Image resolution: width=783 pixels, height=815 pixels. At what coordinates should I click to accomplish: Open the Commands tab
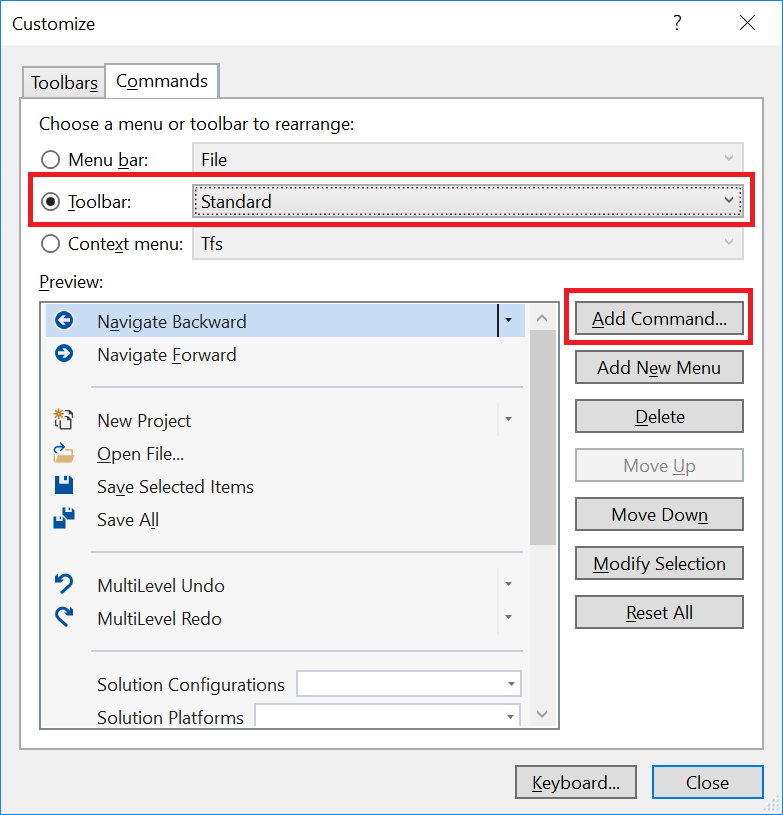click(x=161, y=82)
